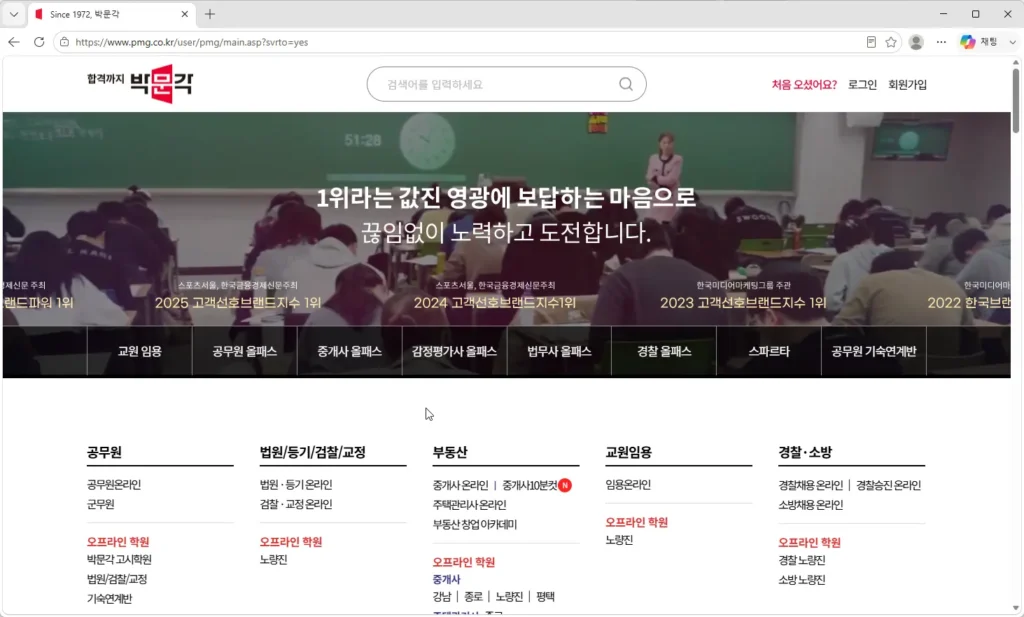Click the browser back arrow
Image resolution: width=1024 pixels, height=617 pixels.
(x=14, y=42)
